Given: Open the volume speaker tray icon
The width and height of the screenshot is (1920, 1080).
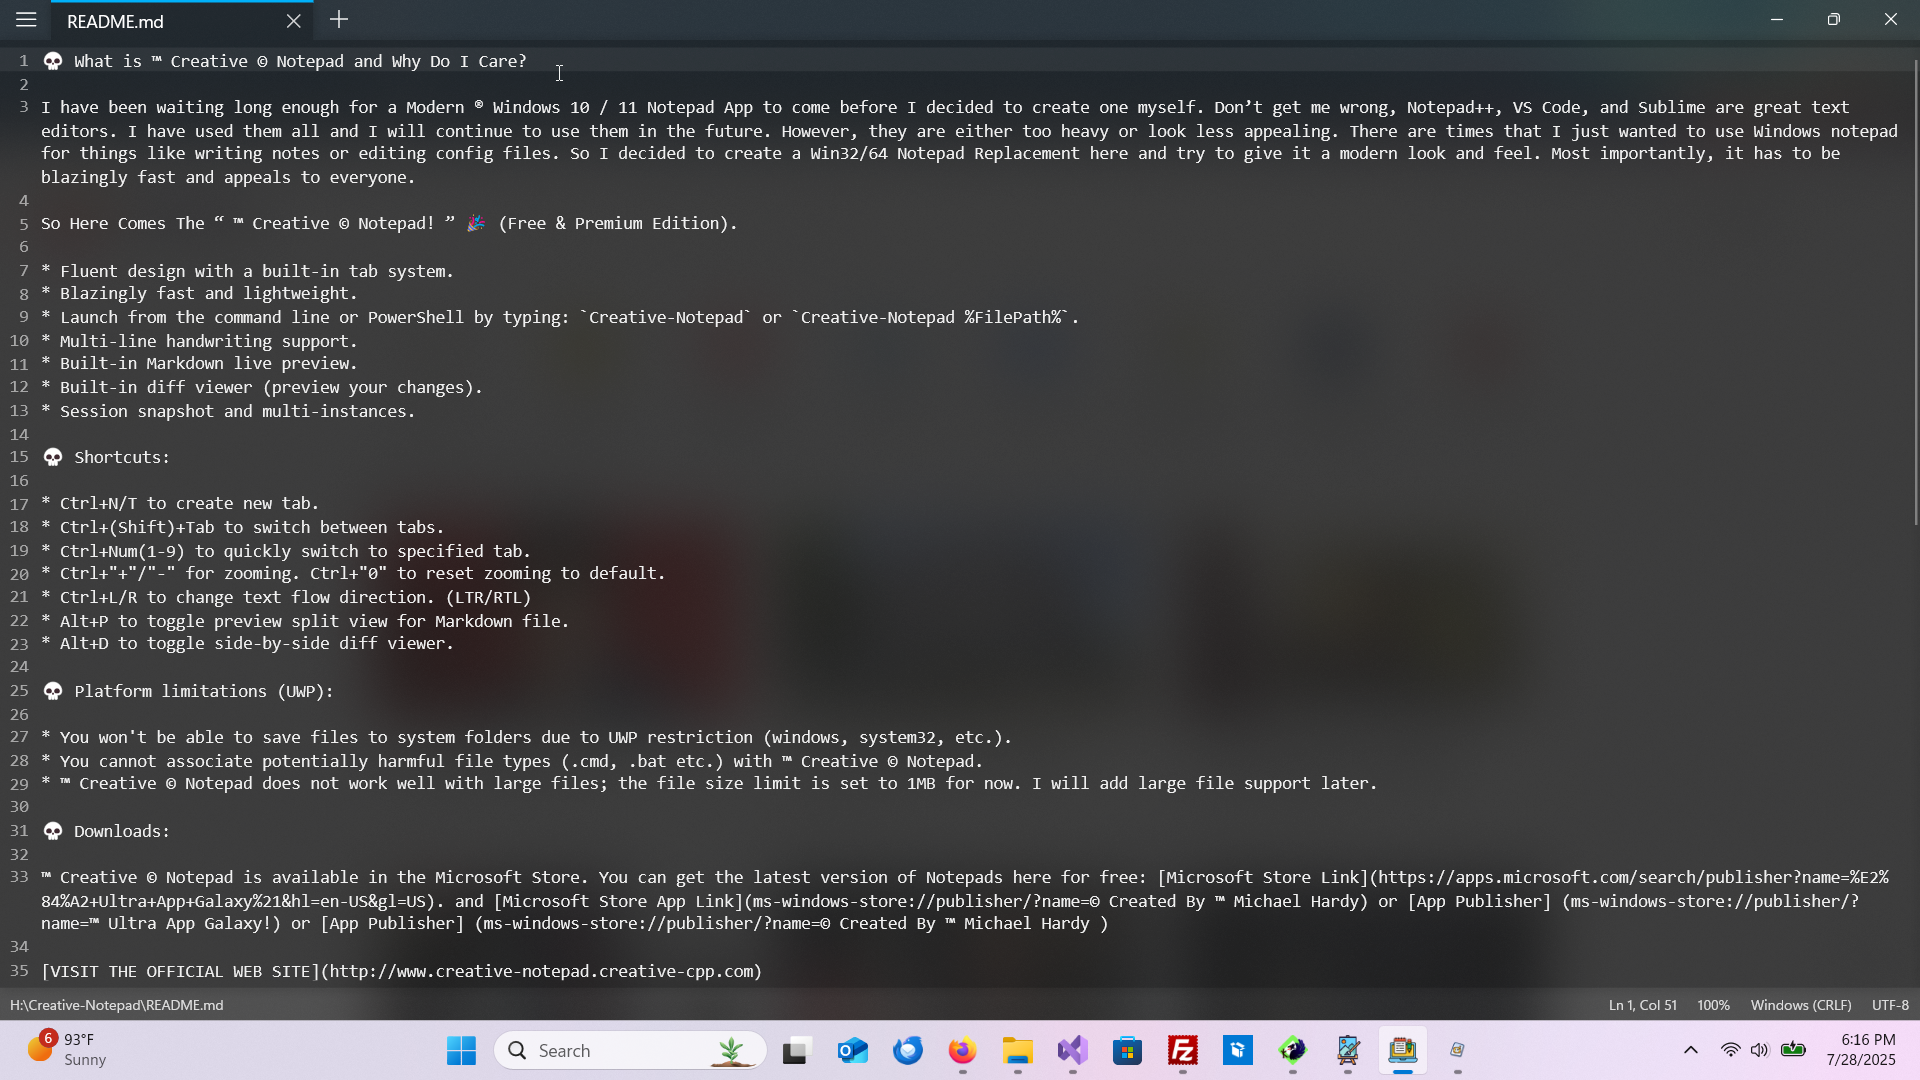Looking at the screenshot, I should 1760,1050.
